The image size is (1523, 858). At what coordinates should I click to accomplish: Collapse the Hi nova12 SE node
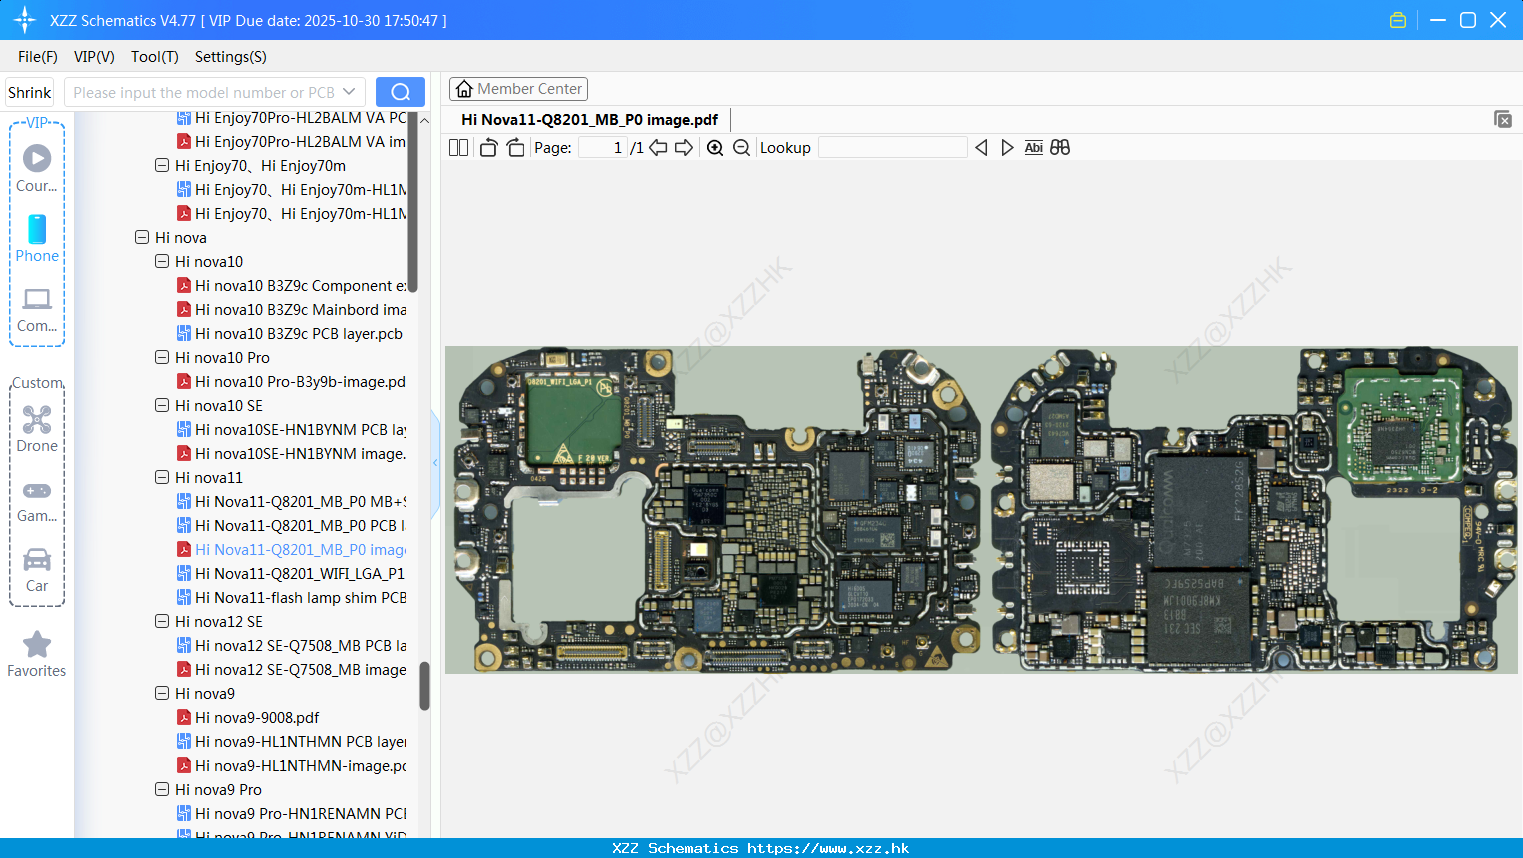(x=162, y=621)
